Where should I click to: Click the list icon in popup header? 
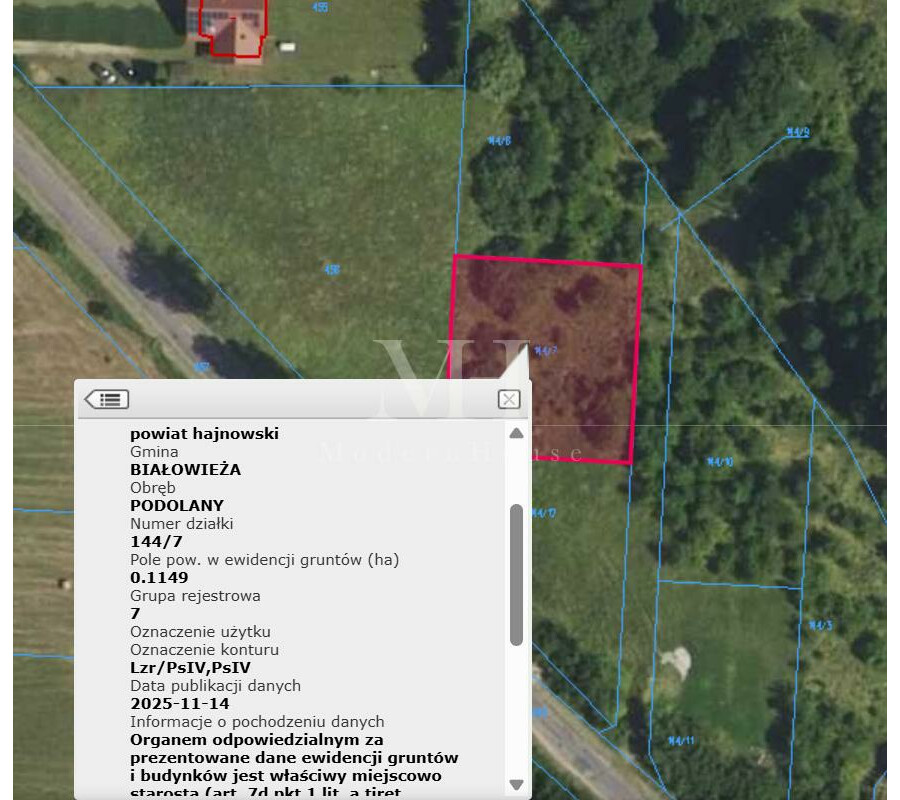(x=108, y=399)
